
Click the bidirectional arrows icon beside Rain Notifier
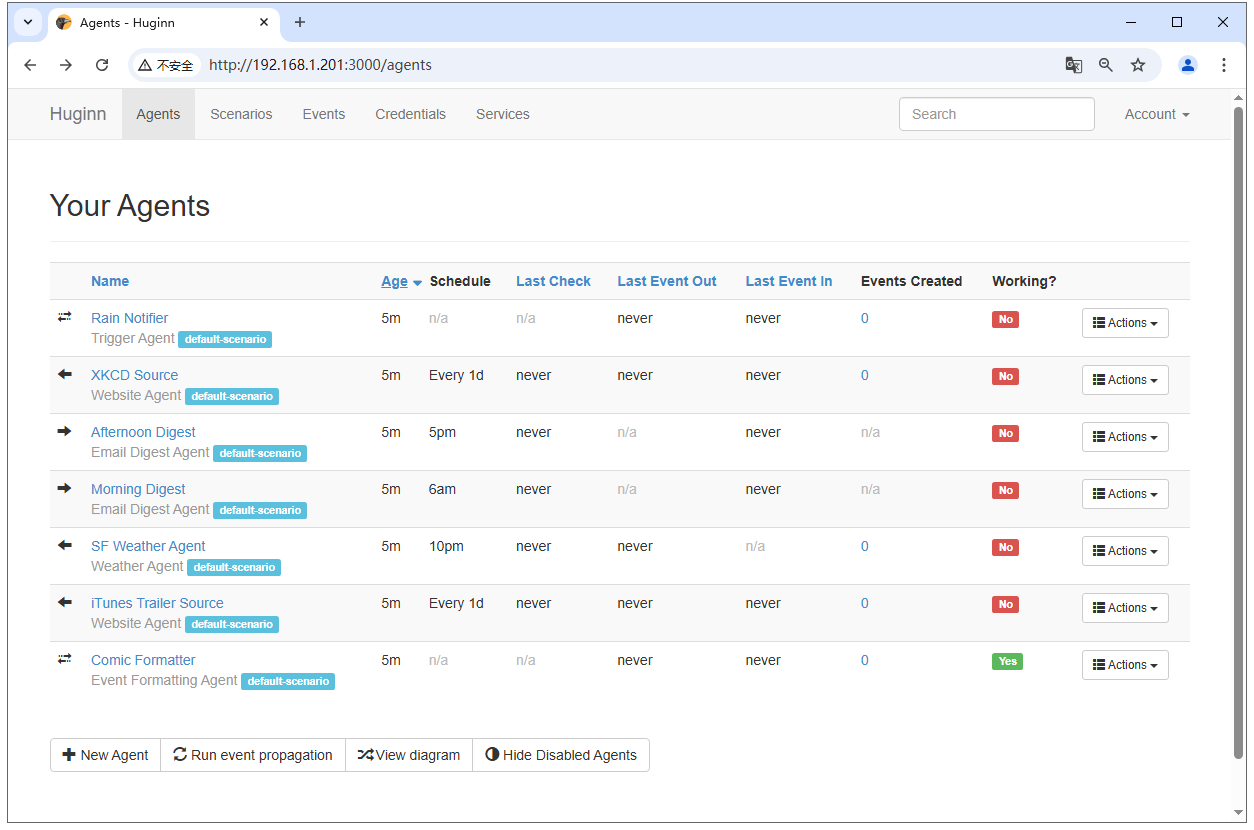(x=65, y=317)
